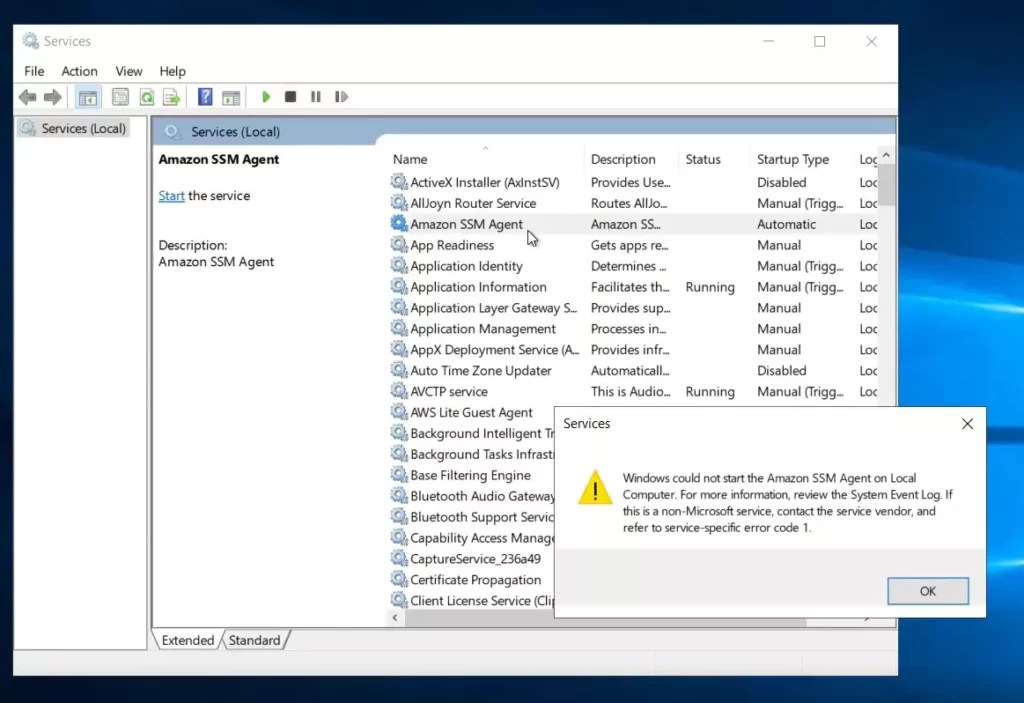Click the Start the service link
Screen dimensions: 1024x703
pos(171,196)
